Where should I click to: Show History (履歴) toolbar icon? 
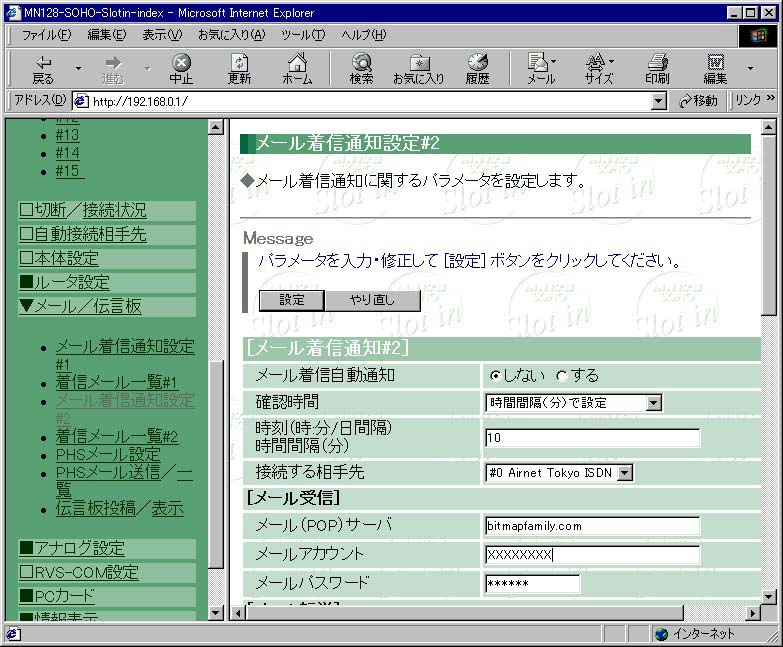[x=477, y=68]
